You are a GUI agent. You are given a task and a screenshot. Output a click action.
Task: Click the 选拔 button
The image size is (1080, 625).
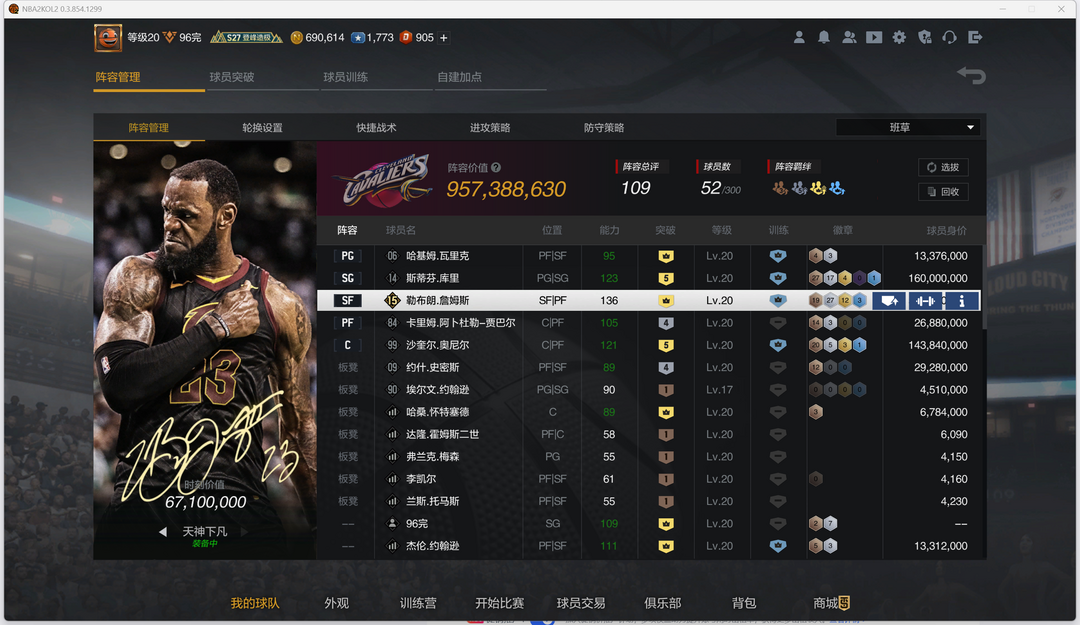(x=943, y=168)
